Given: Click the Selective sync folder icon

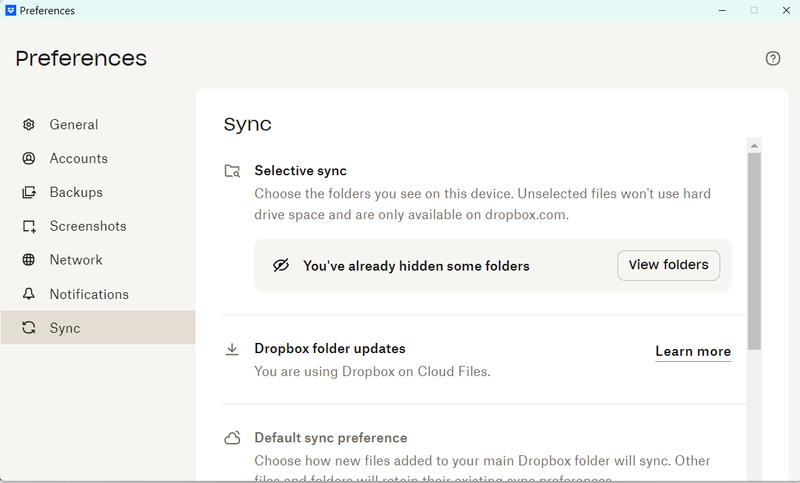Looking at the screenshot, I should tap(232, 171).
